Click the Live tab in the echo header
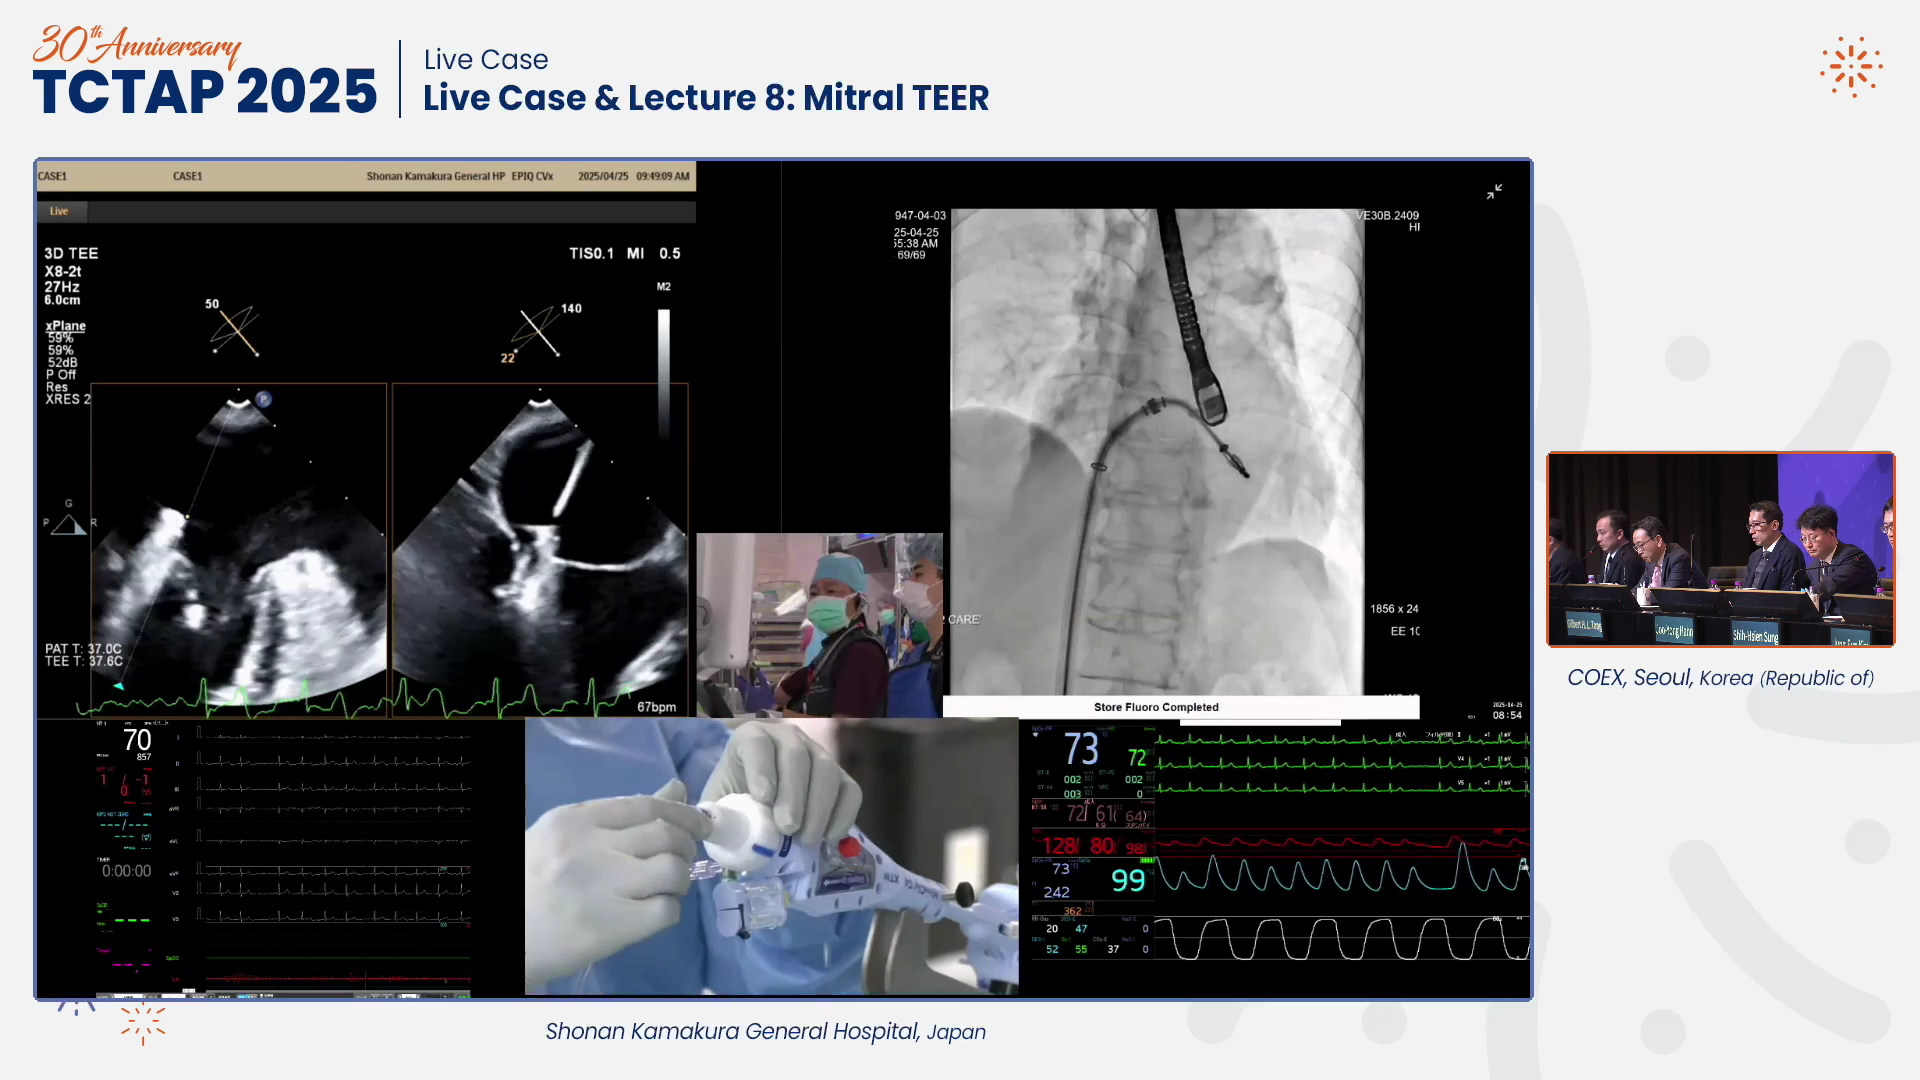This screenshot has height=1080, width=1920. [x=60, y=211]
